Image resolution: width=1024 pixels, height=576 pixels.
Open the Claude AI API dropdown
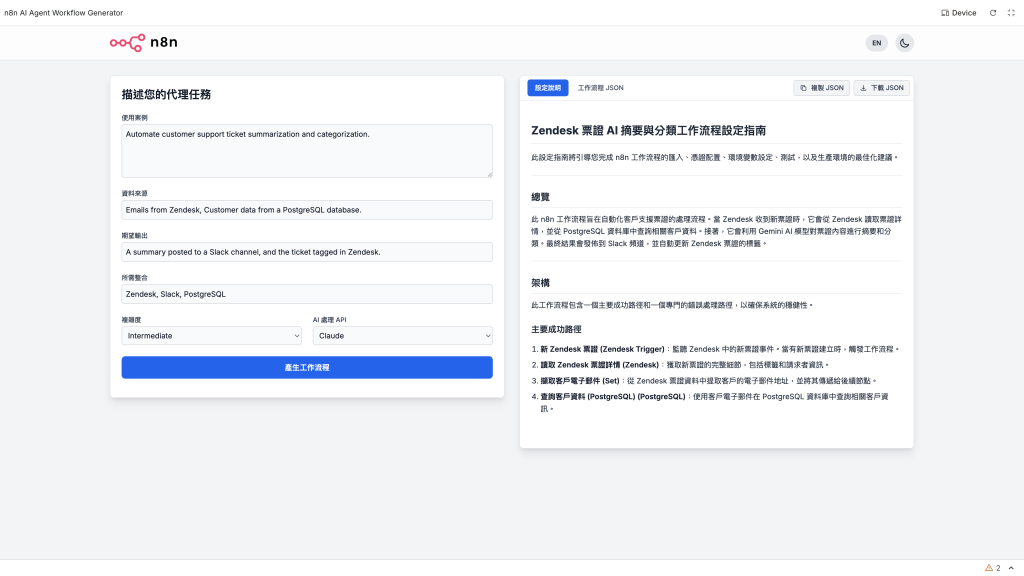pyautogui.click(x=402, y=336)
